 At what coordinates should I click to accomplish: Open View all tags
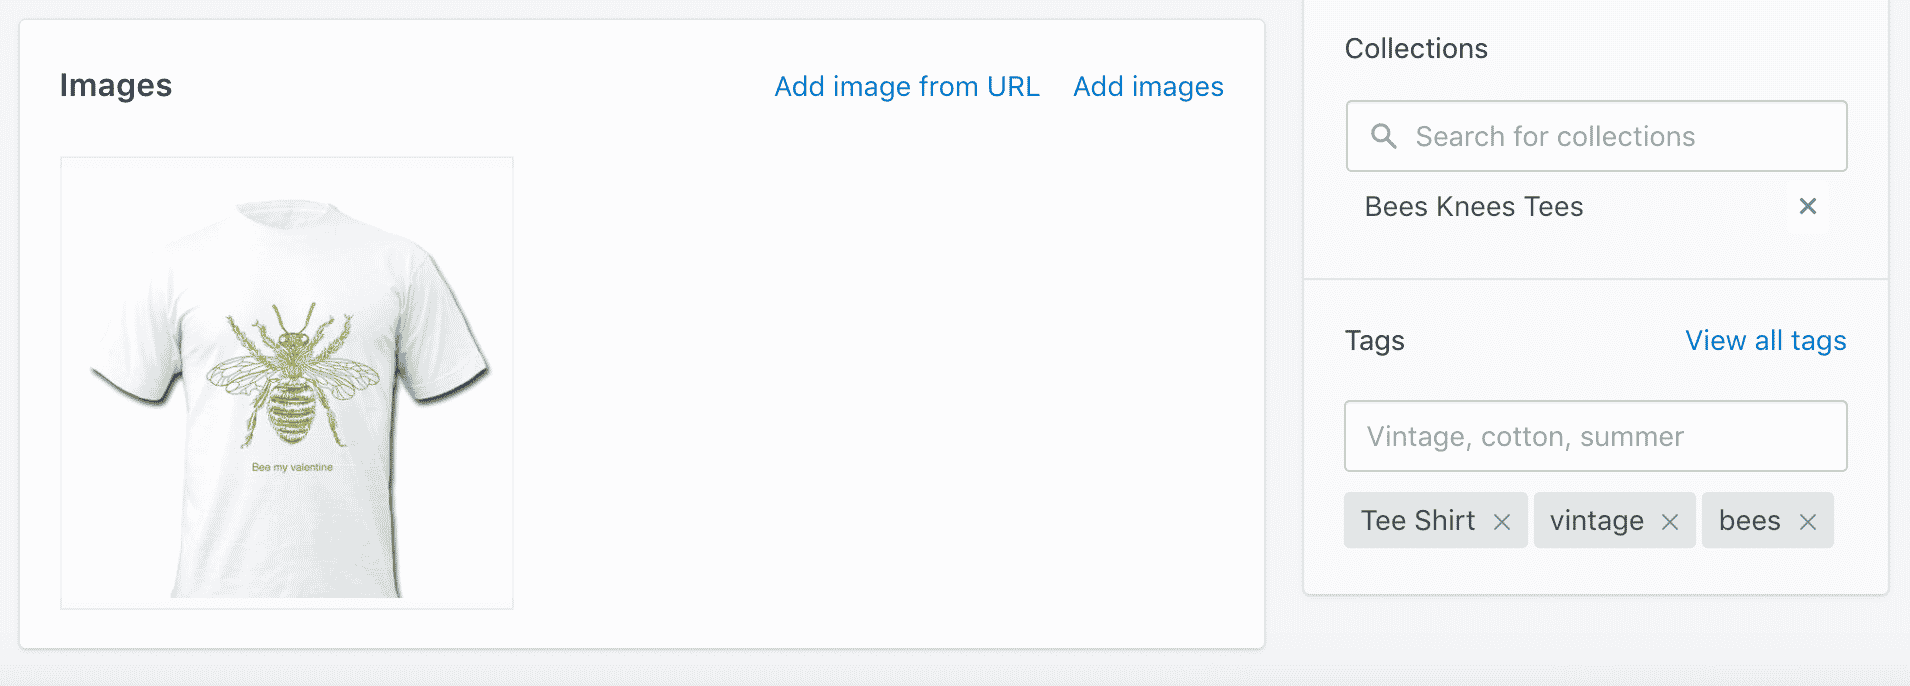[x=1765, y=341]
